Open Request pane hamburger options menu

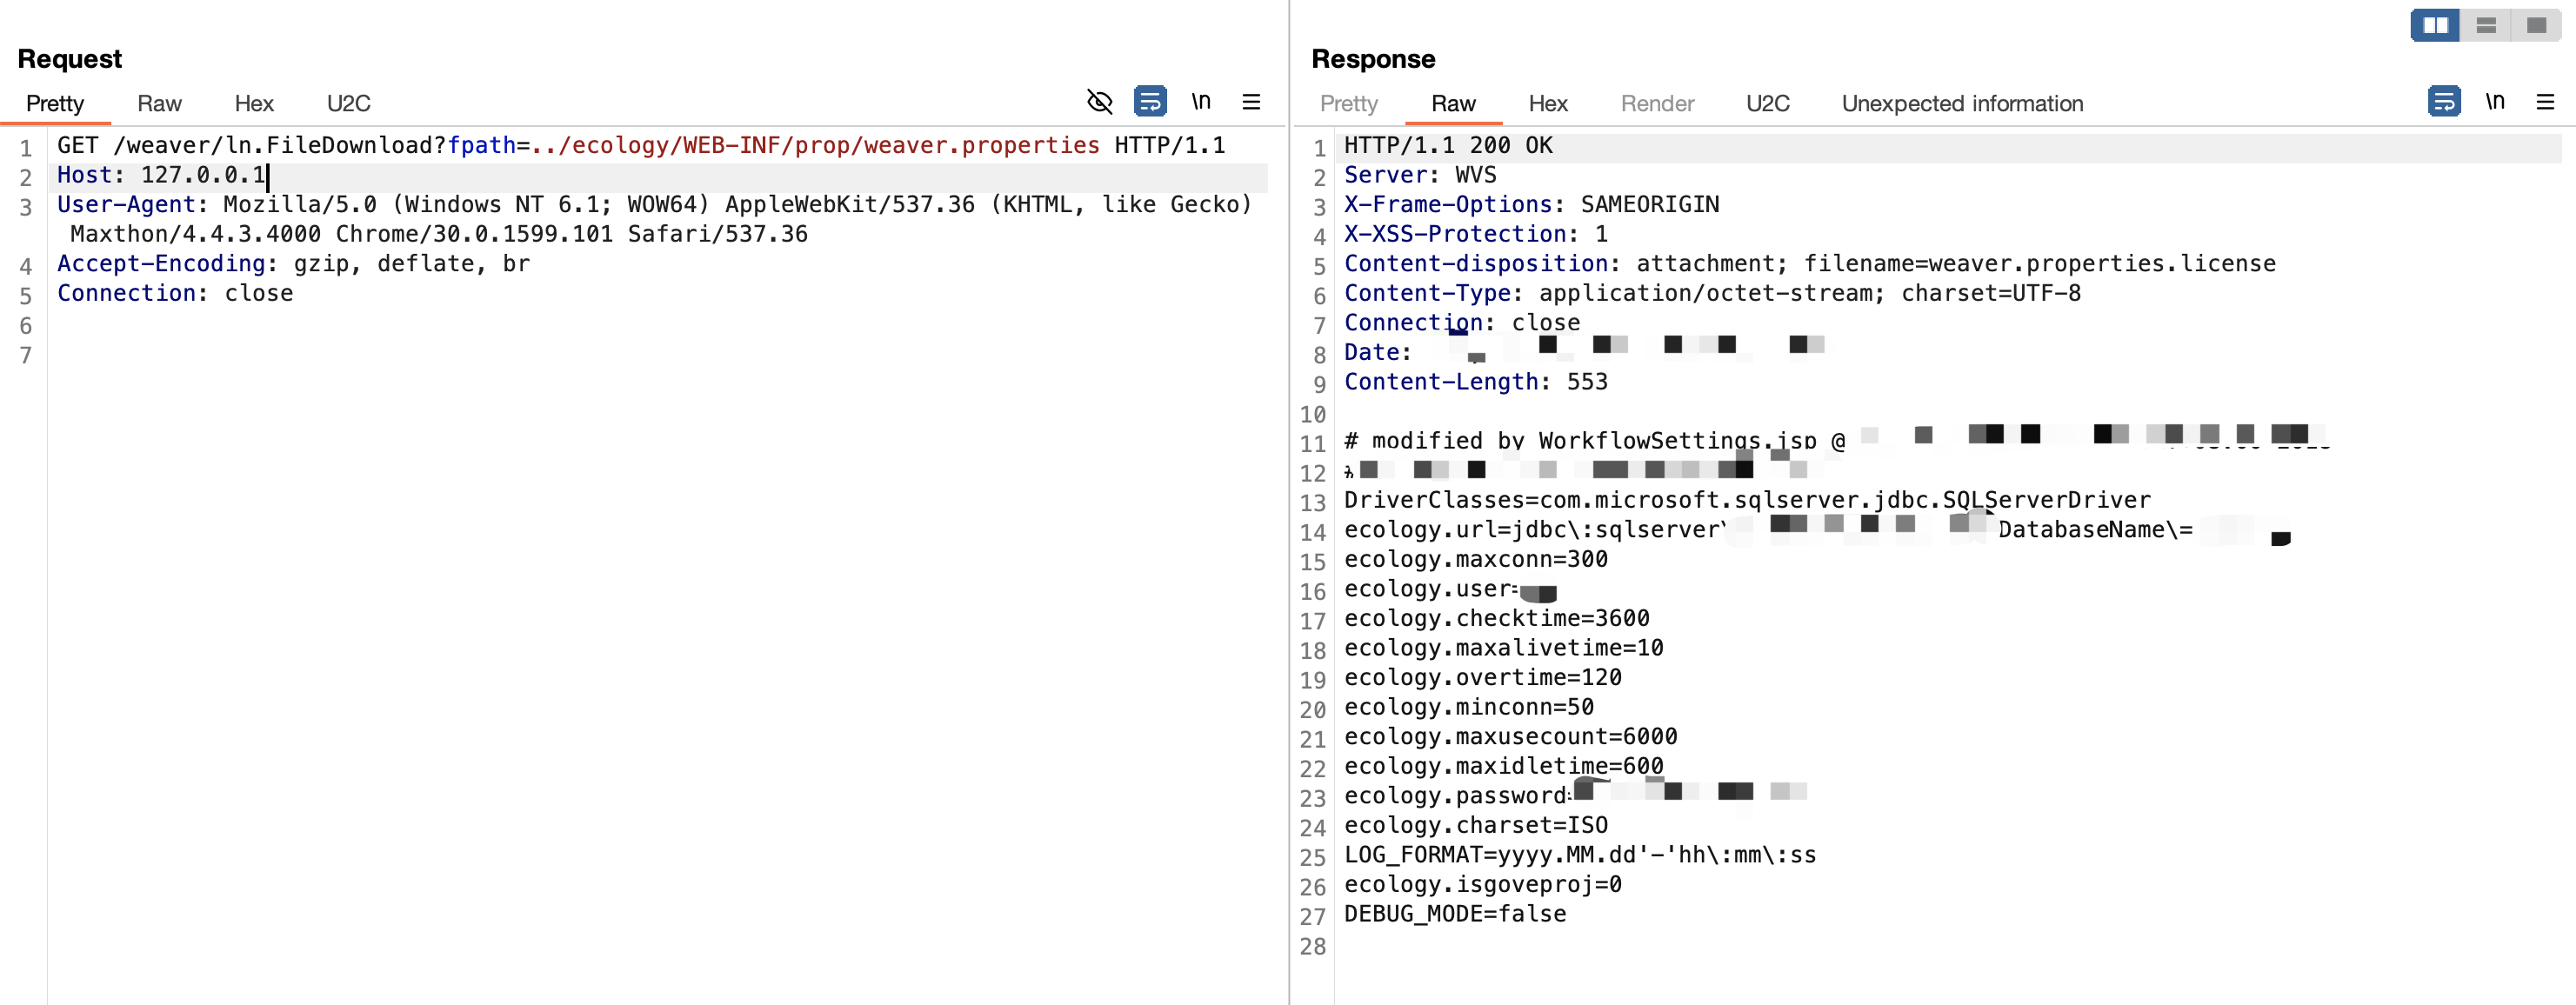[1251, 102]
